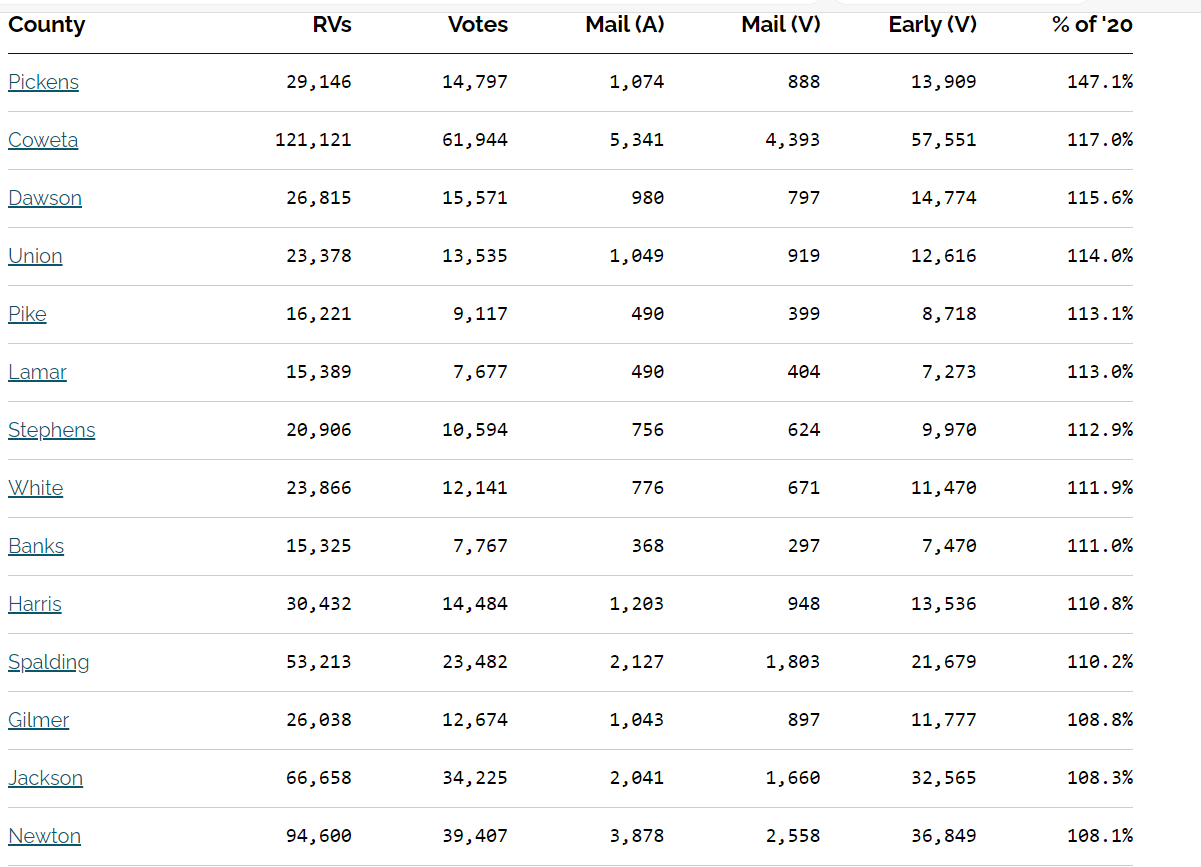The height and width of the screenshot is (867, 1201).
Task: Visit the Jackson county link
Action: click(45, 778)
